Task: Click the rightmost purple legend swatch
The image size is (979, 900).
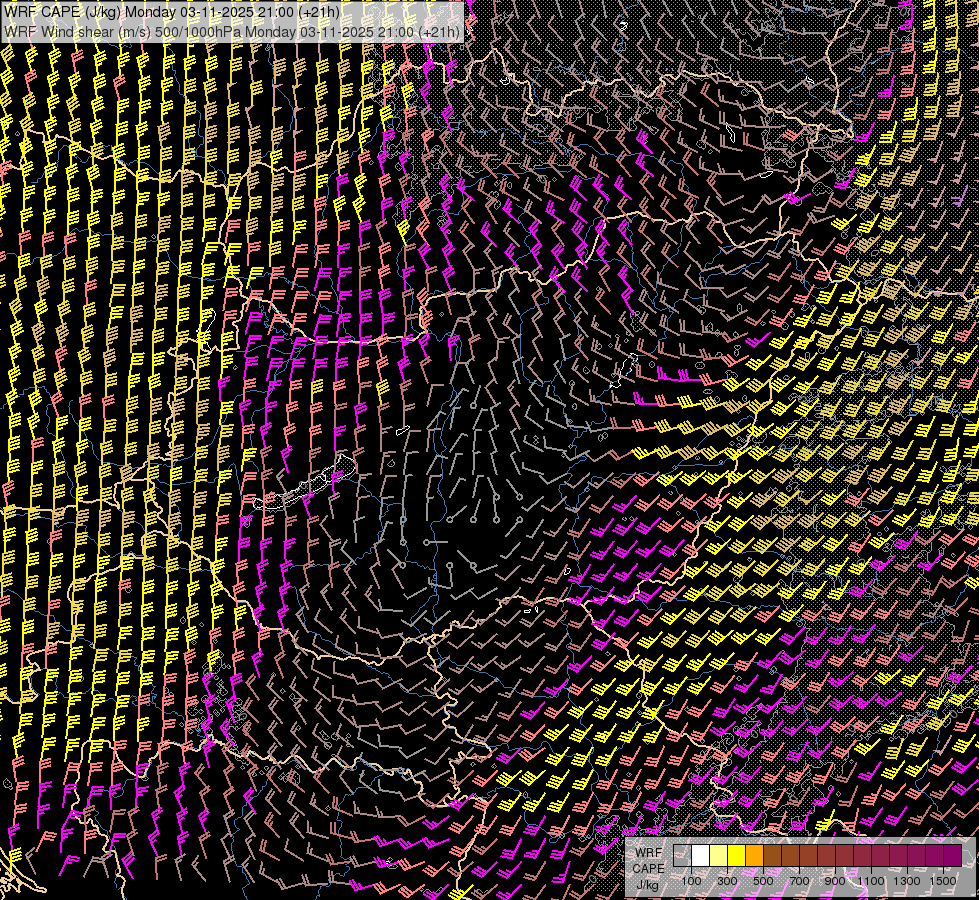Action: click(x=953, y=855)
